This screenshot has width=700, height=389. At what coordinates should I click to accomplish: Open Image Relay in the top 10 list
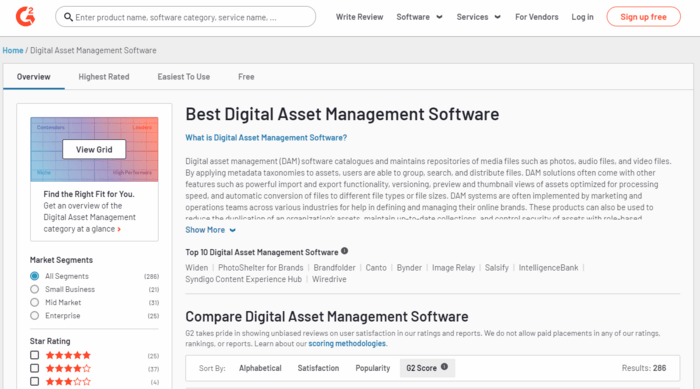pyautogui.click(x=453, y=268)
